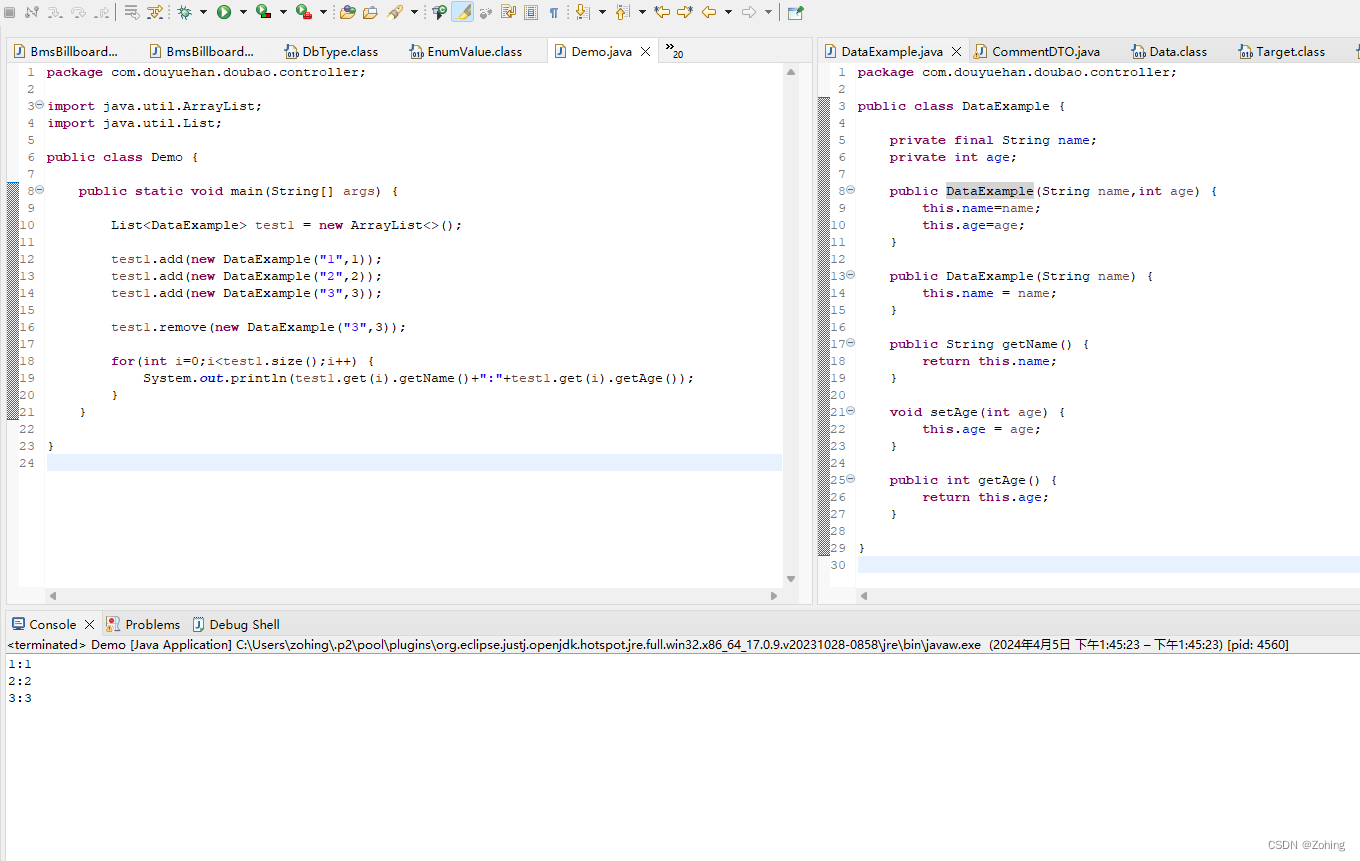Start the Coverage run icon
The width and height of the screenshot is (1360, 861).
click(x=263, y=12)
